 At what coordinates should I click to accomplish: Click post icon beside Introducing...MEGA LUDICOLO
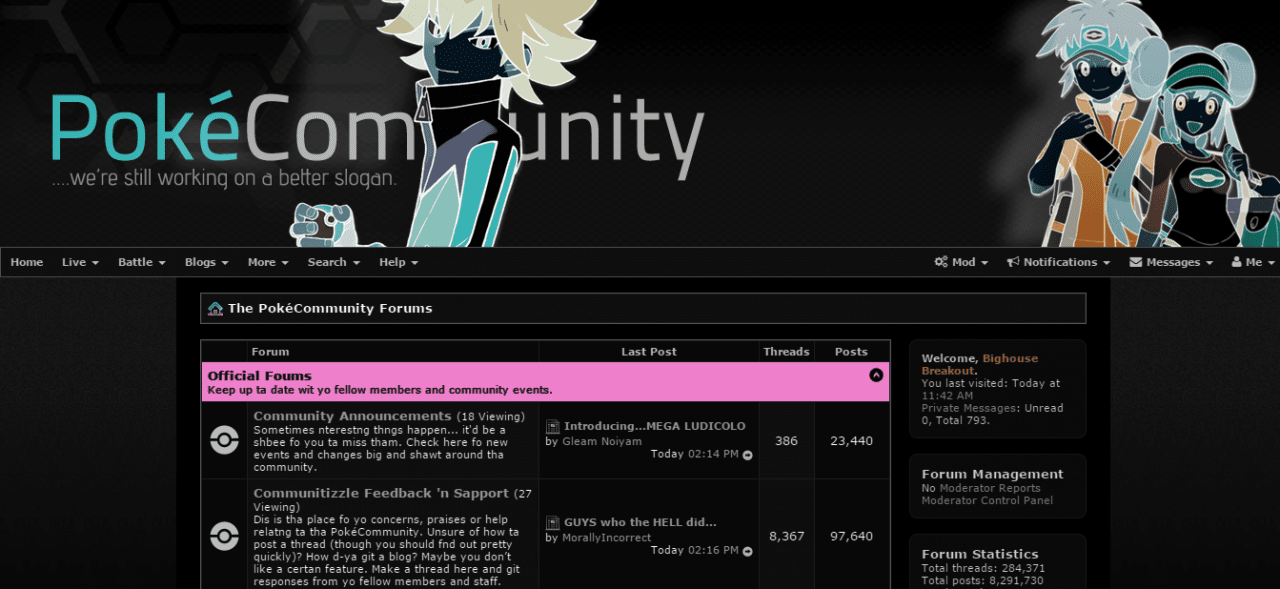552,426
